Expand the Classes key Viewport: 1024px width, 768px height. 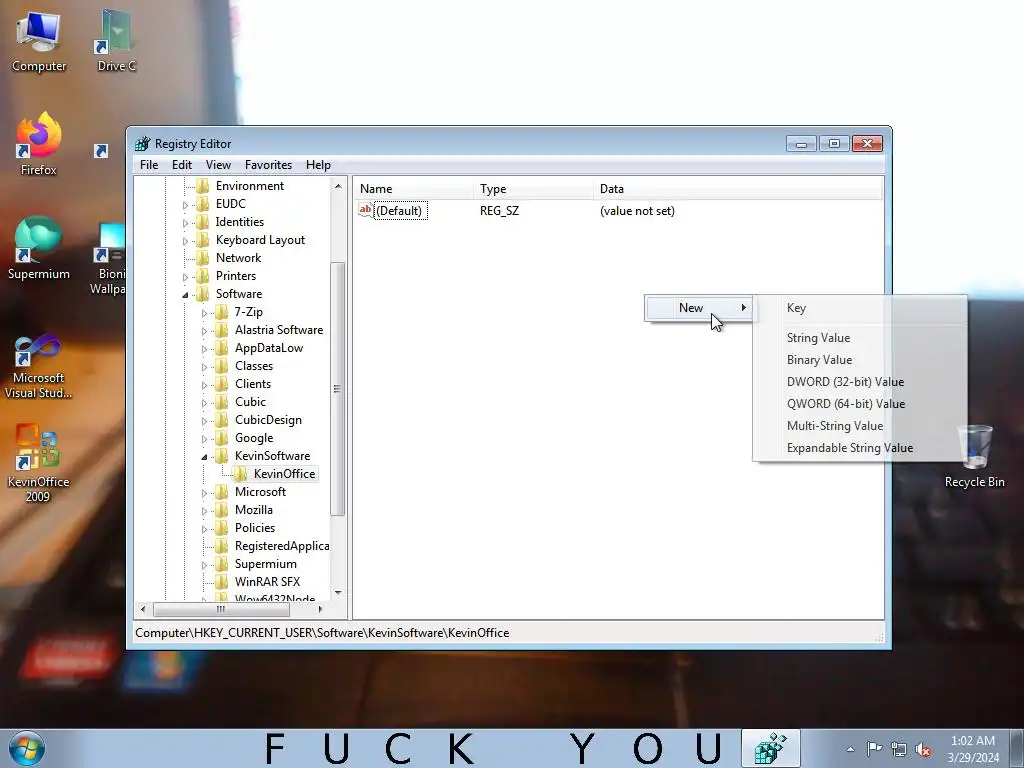click(x=204, y=367)
